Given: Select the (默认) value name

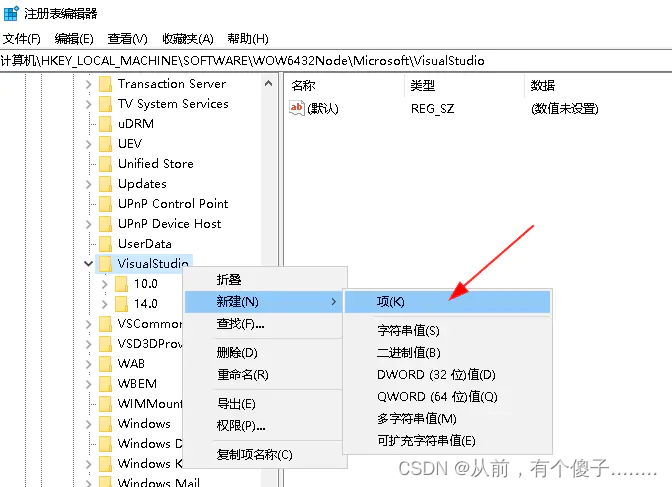Looking at the screenshot, I should [x=323, y=109].
